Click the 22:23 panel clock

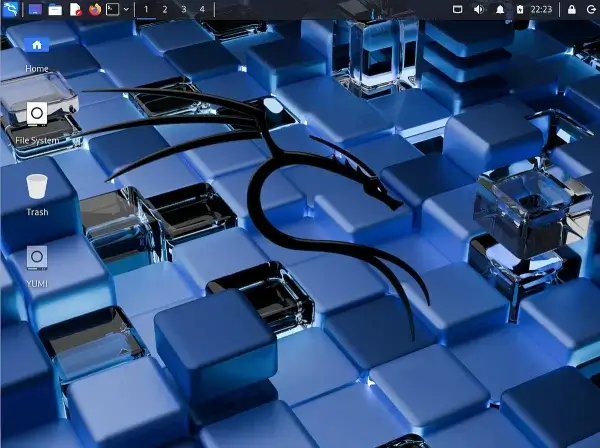pos(541,9)
